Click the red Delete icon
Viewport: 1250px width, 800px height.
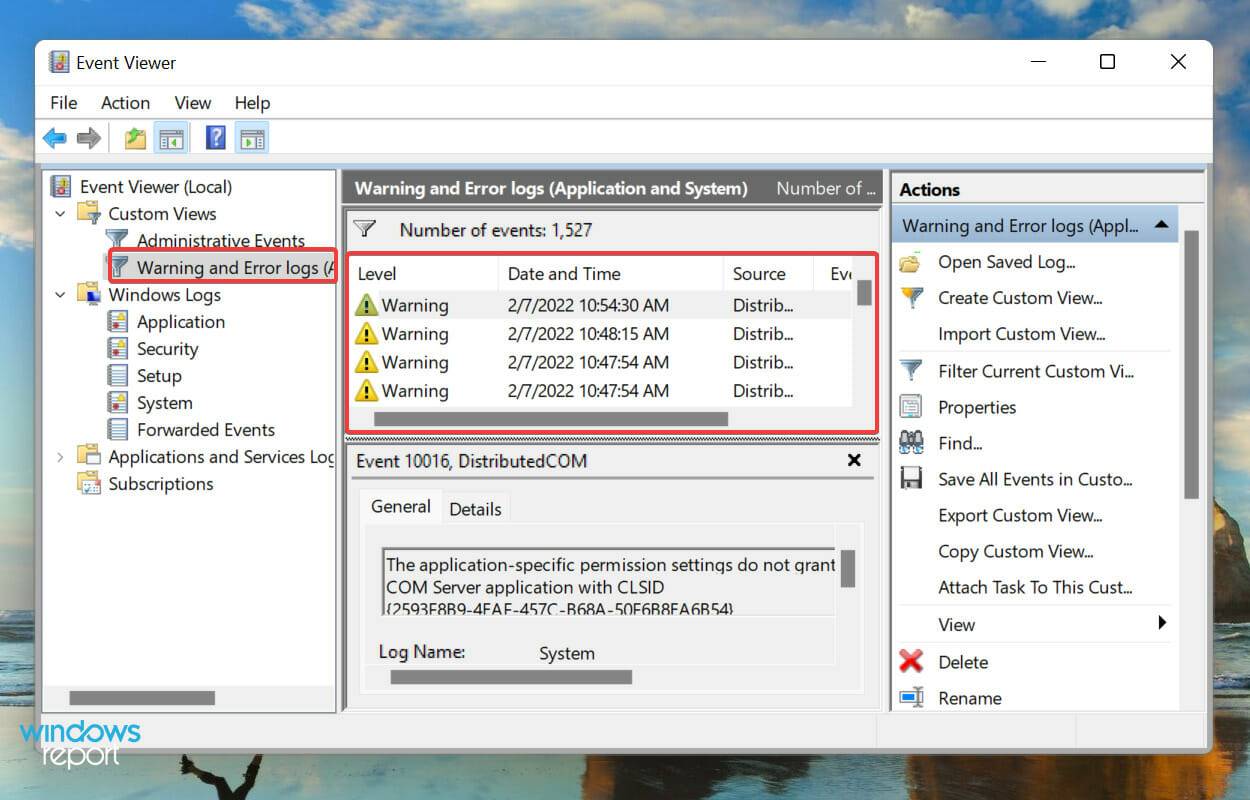911,662
